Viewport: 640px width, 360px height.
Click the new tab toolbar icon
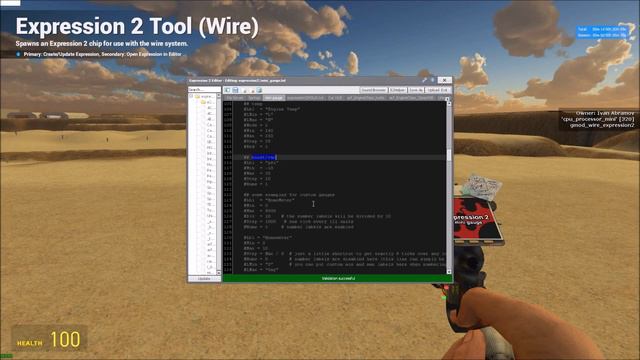[245, 90]
